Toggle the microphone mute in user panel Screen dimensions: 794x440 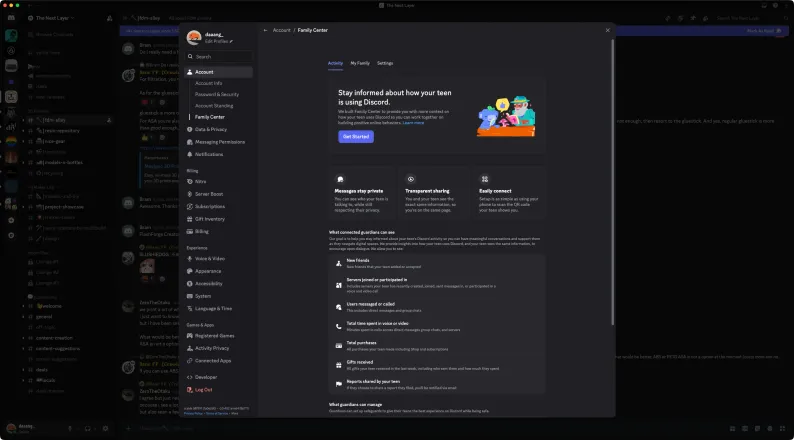tap(70, 428)
